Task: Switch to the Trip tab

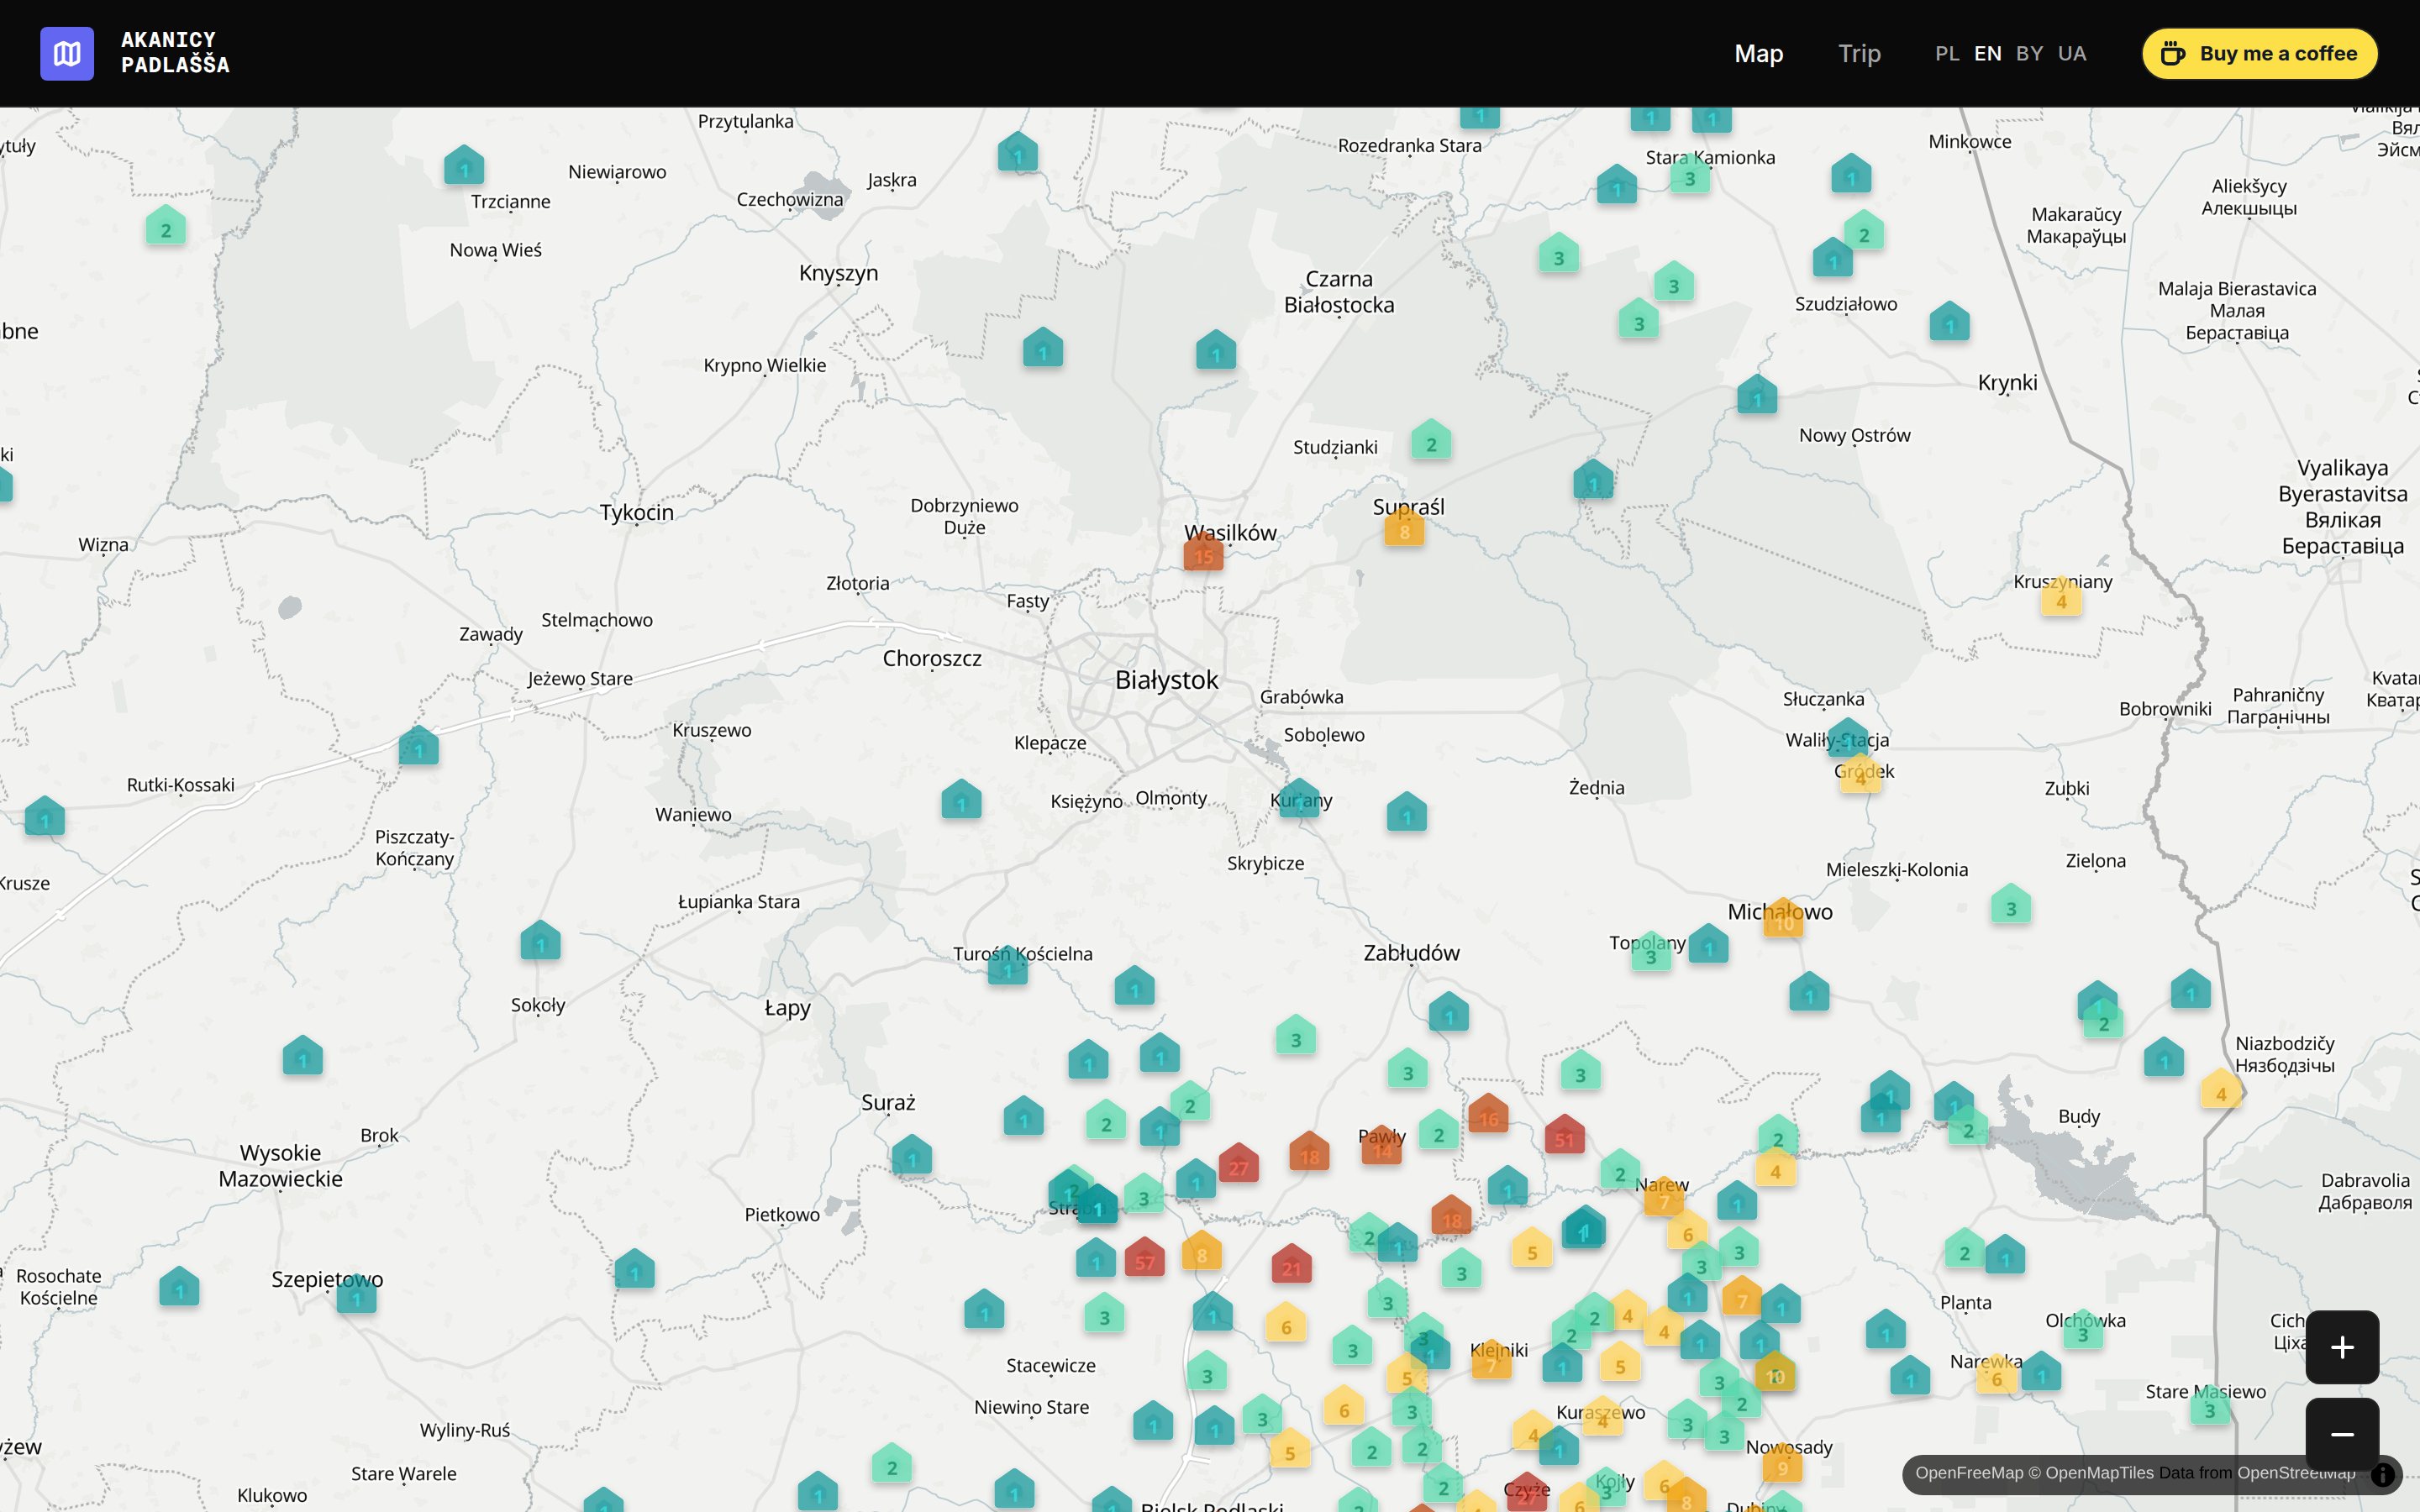Action: coord(1859,53)
